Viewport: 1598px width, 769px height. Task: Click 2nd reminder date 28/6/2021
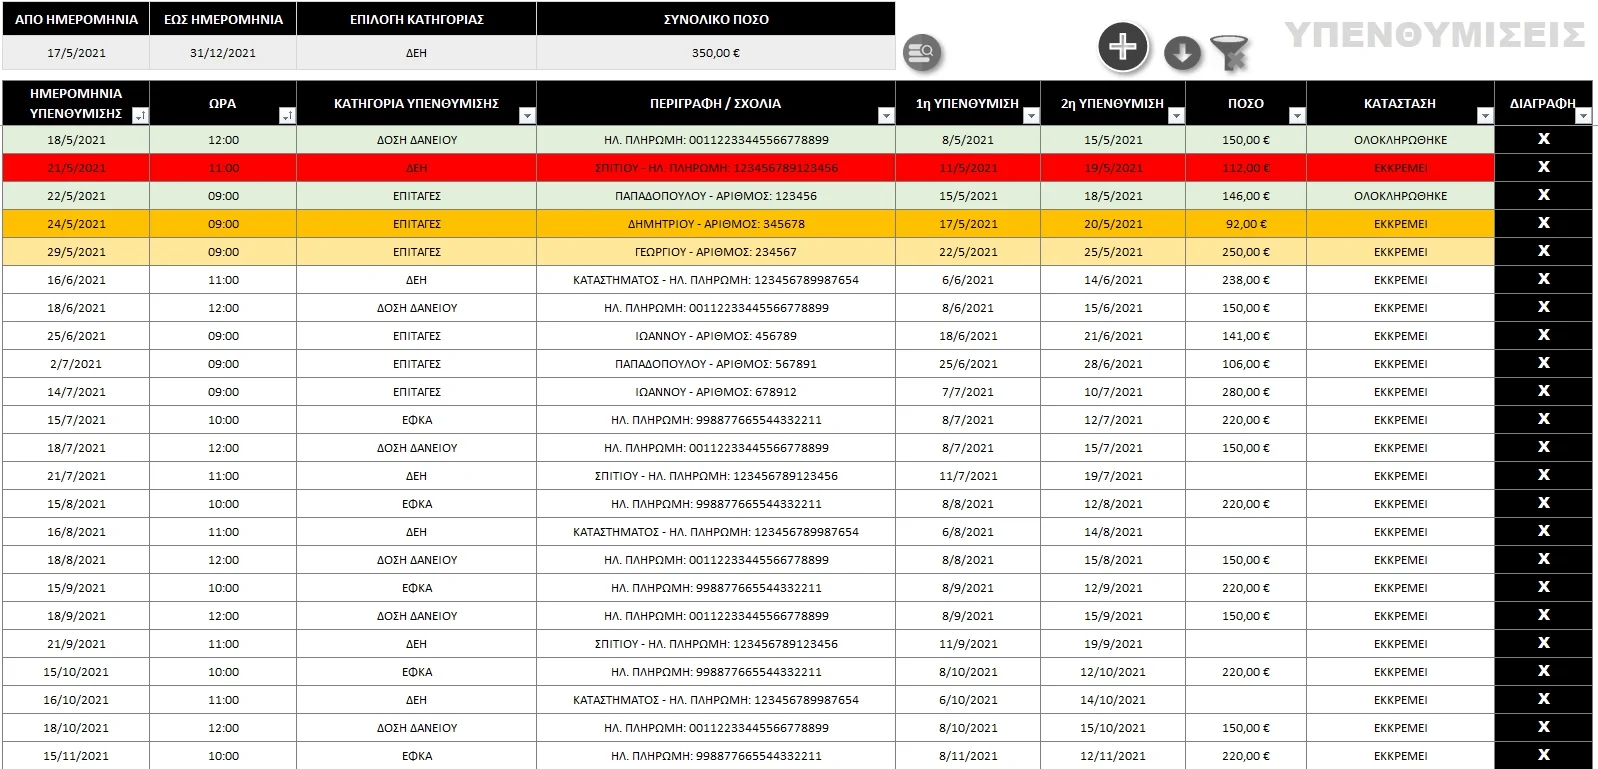point(1113,364)
